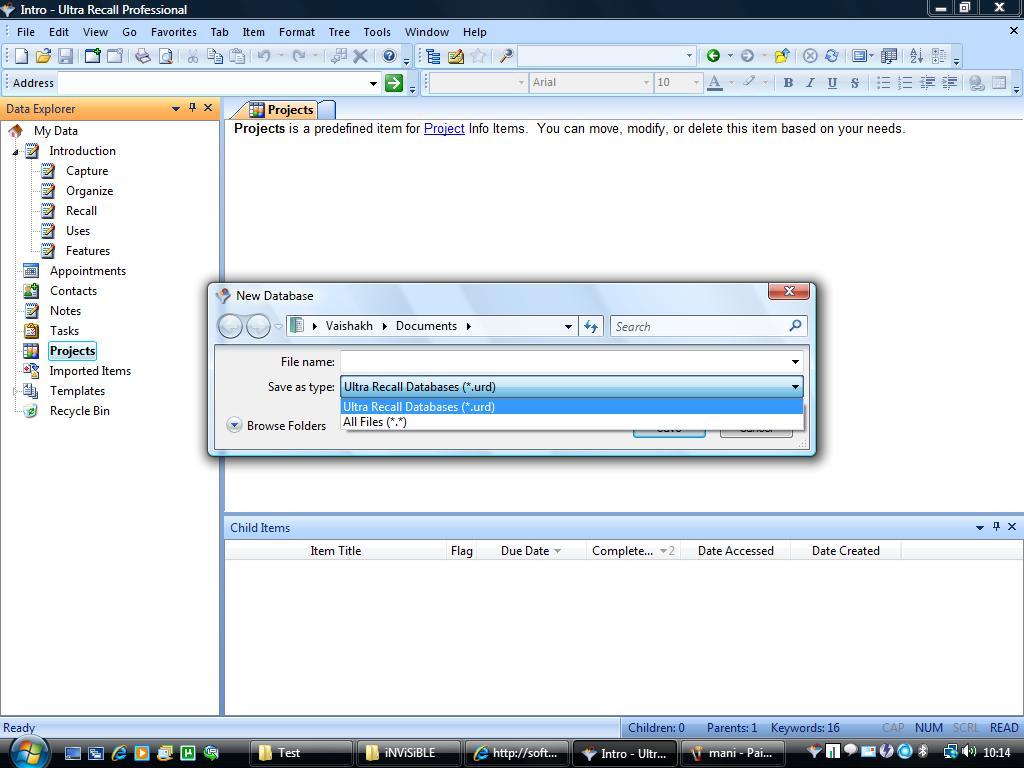
Task: Toggle bulleted list formatting
Action: 883,83
